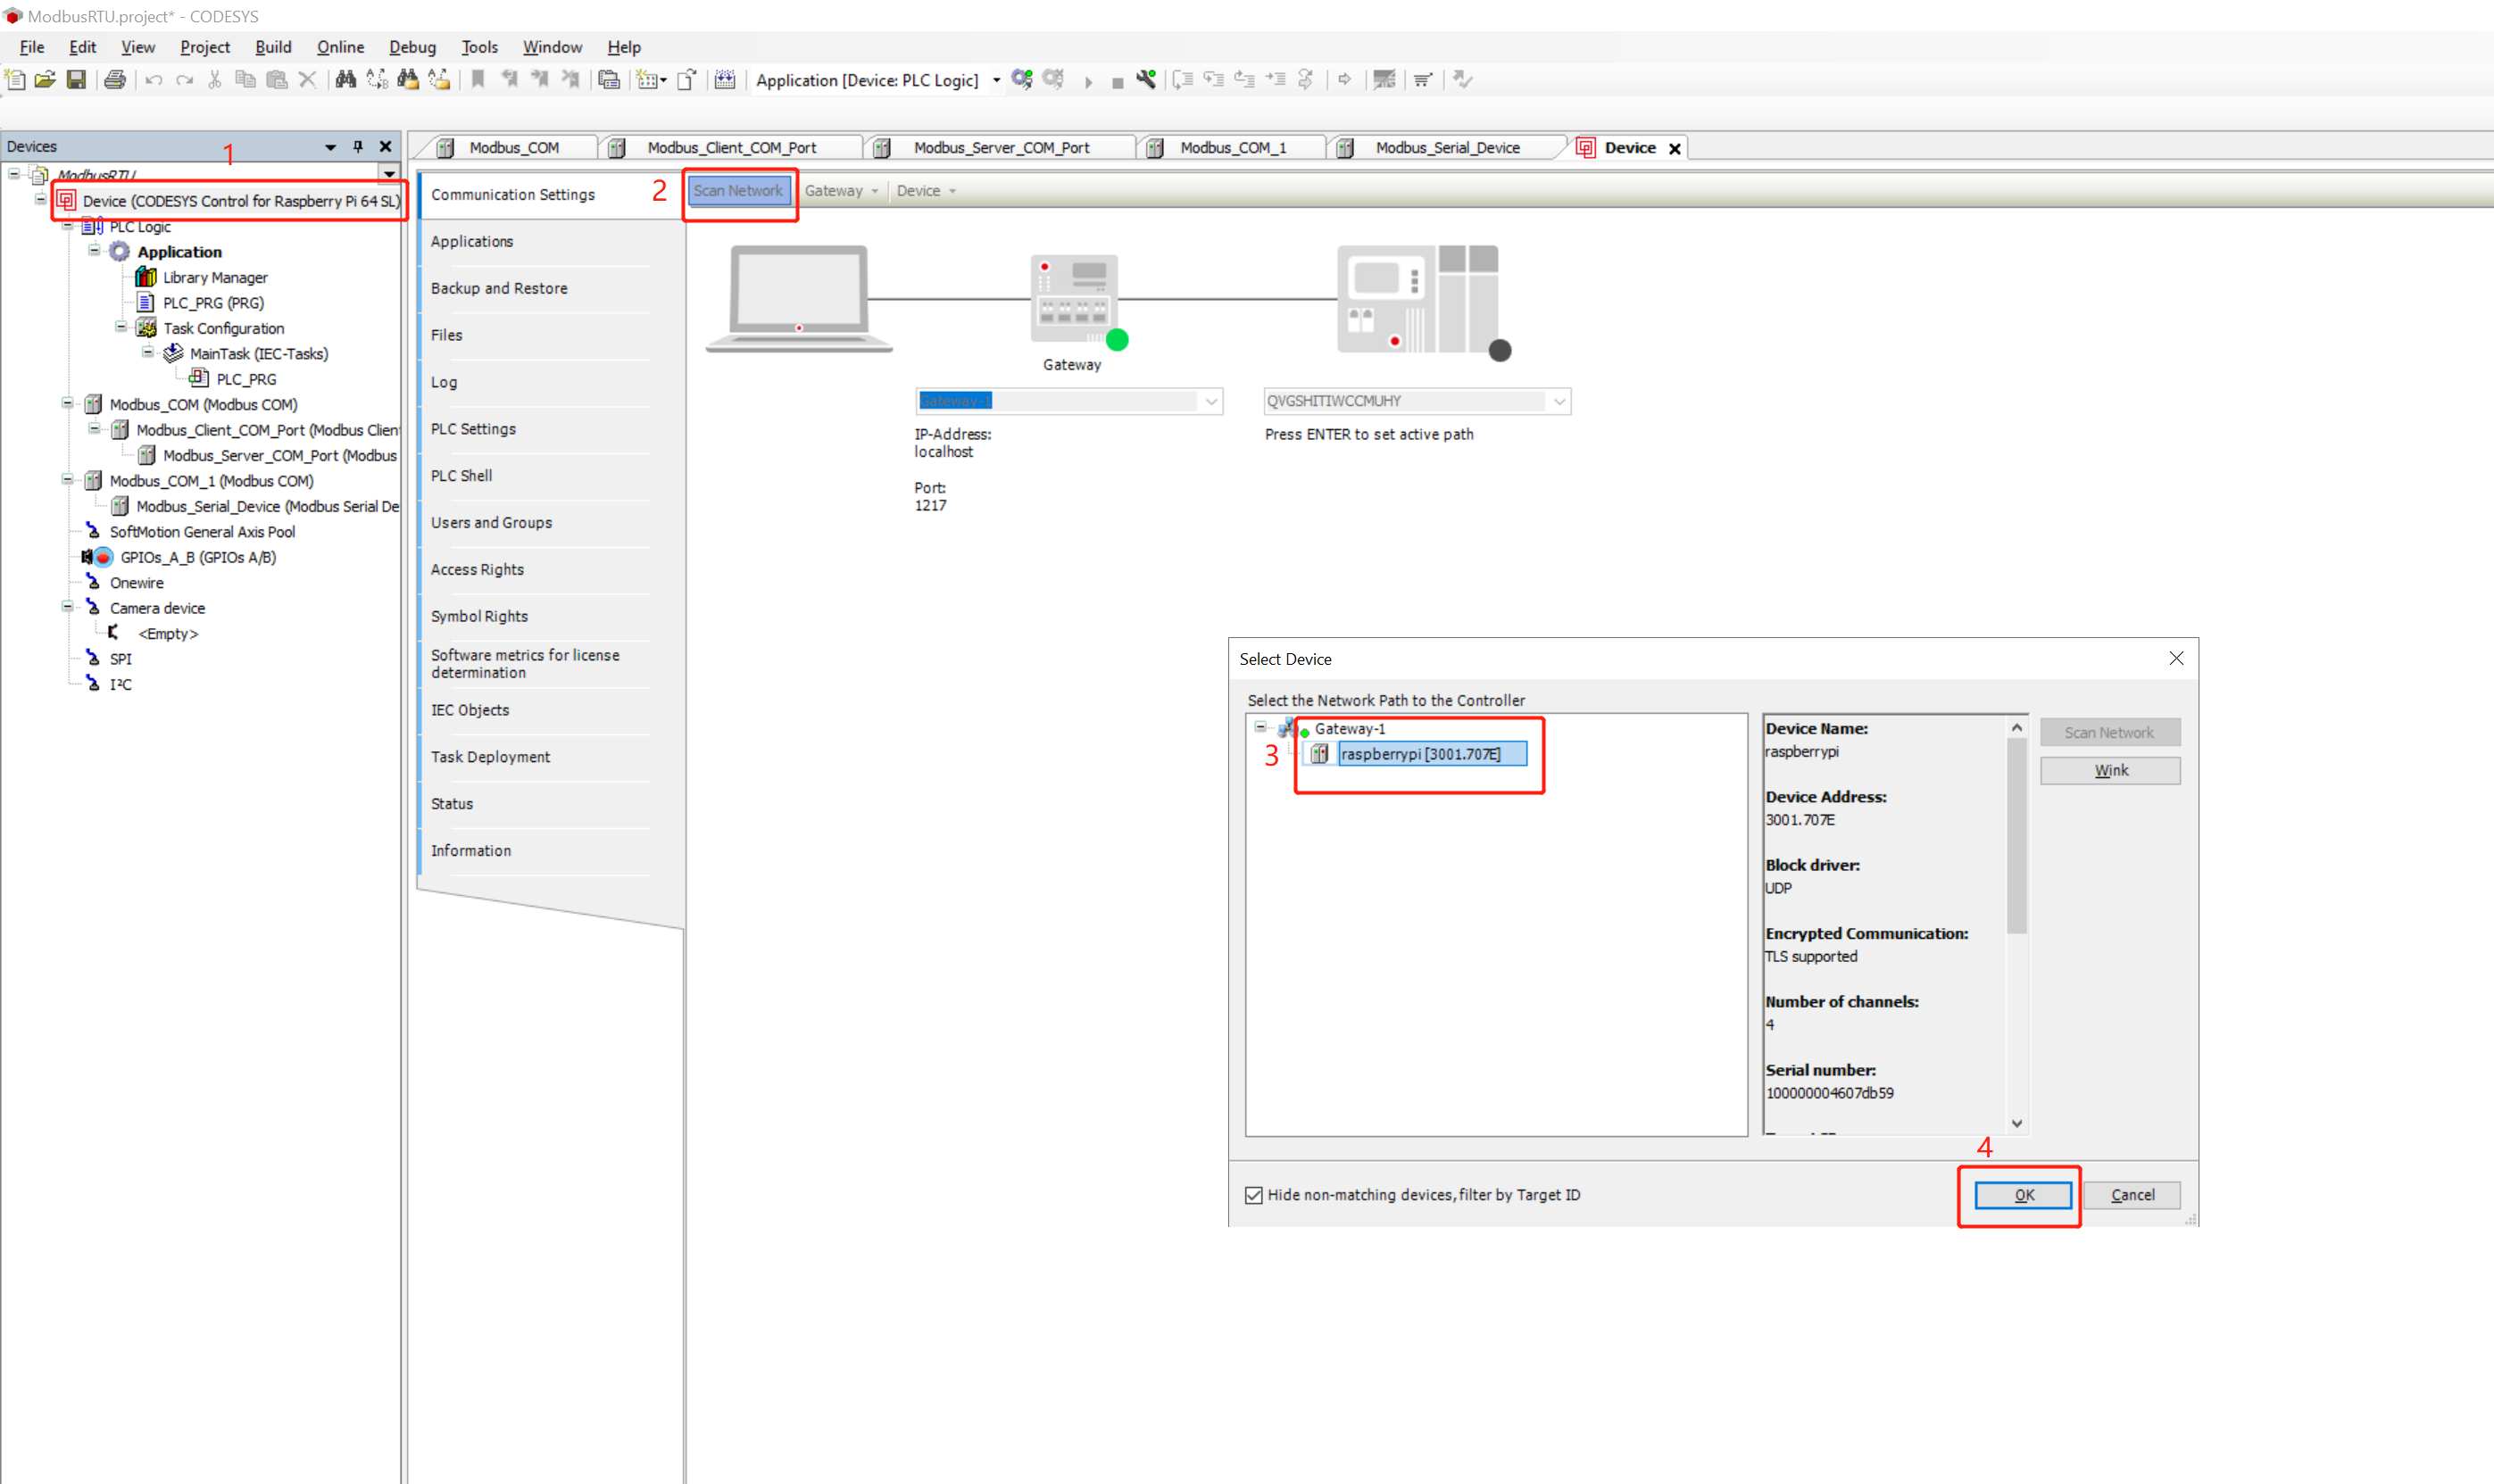This screenshot has height=1484, width=2494.
Task: Open the QVGSHITIWCCMUHY device combo dropdown
Action: coord(1559,402)
